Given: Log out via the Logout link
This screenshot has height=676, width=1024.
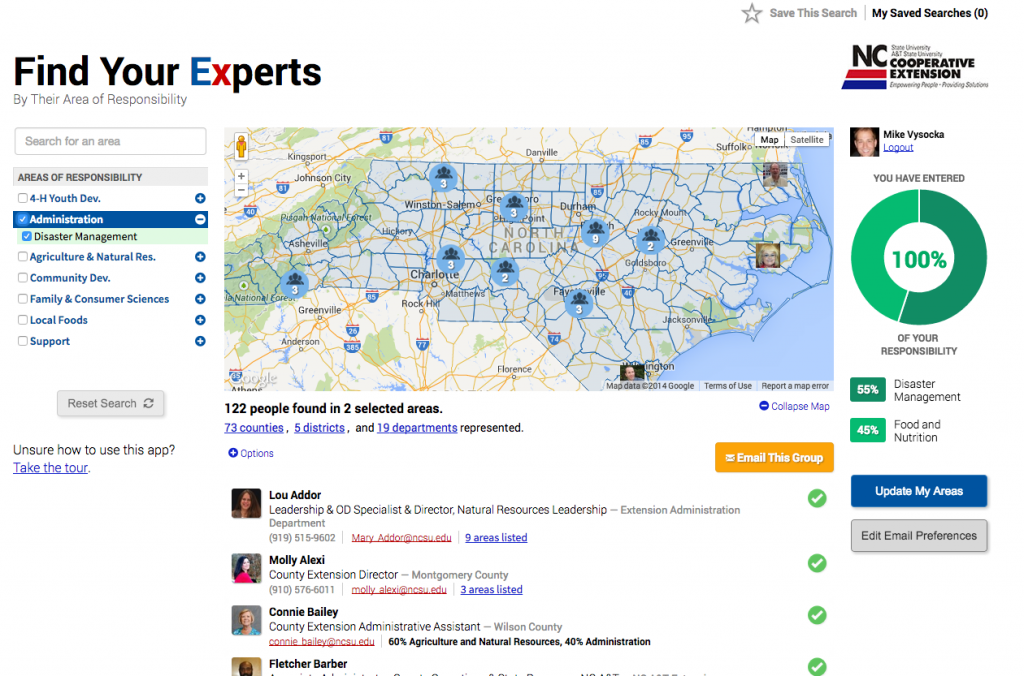Looking at the screenshot, I should pyautogui.click(x=898, y=148).
